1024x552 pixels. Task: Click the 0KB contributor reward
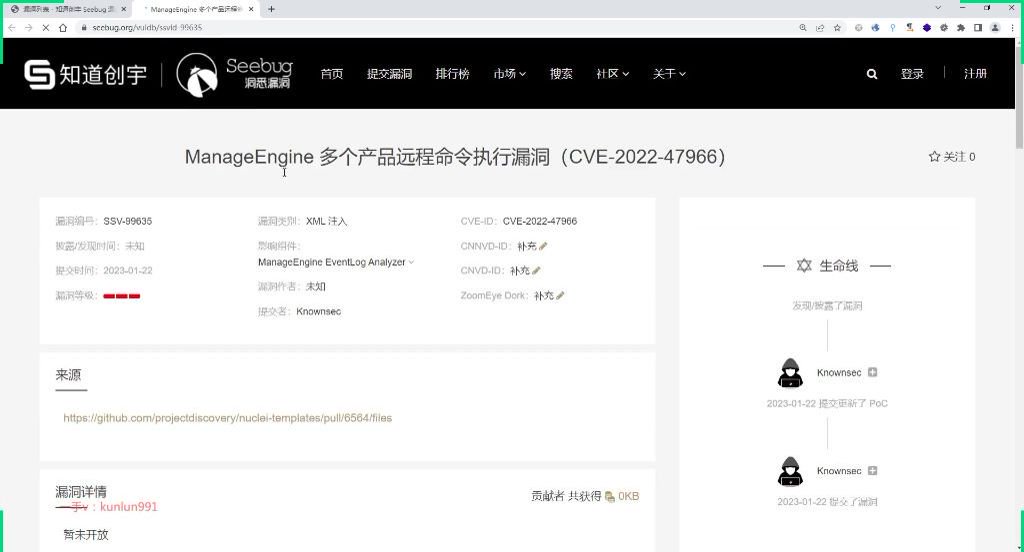(x=628, y=496)
